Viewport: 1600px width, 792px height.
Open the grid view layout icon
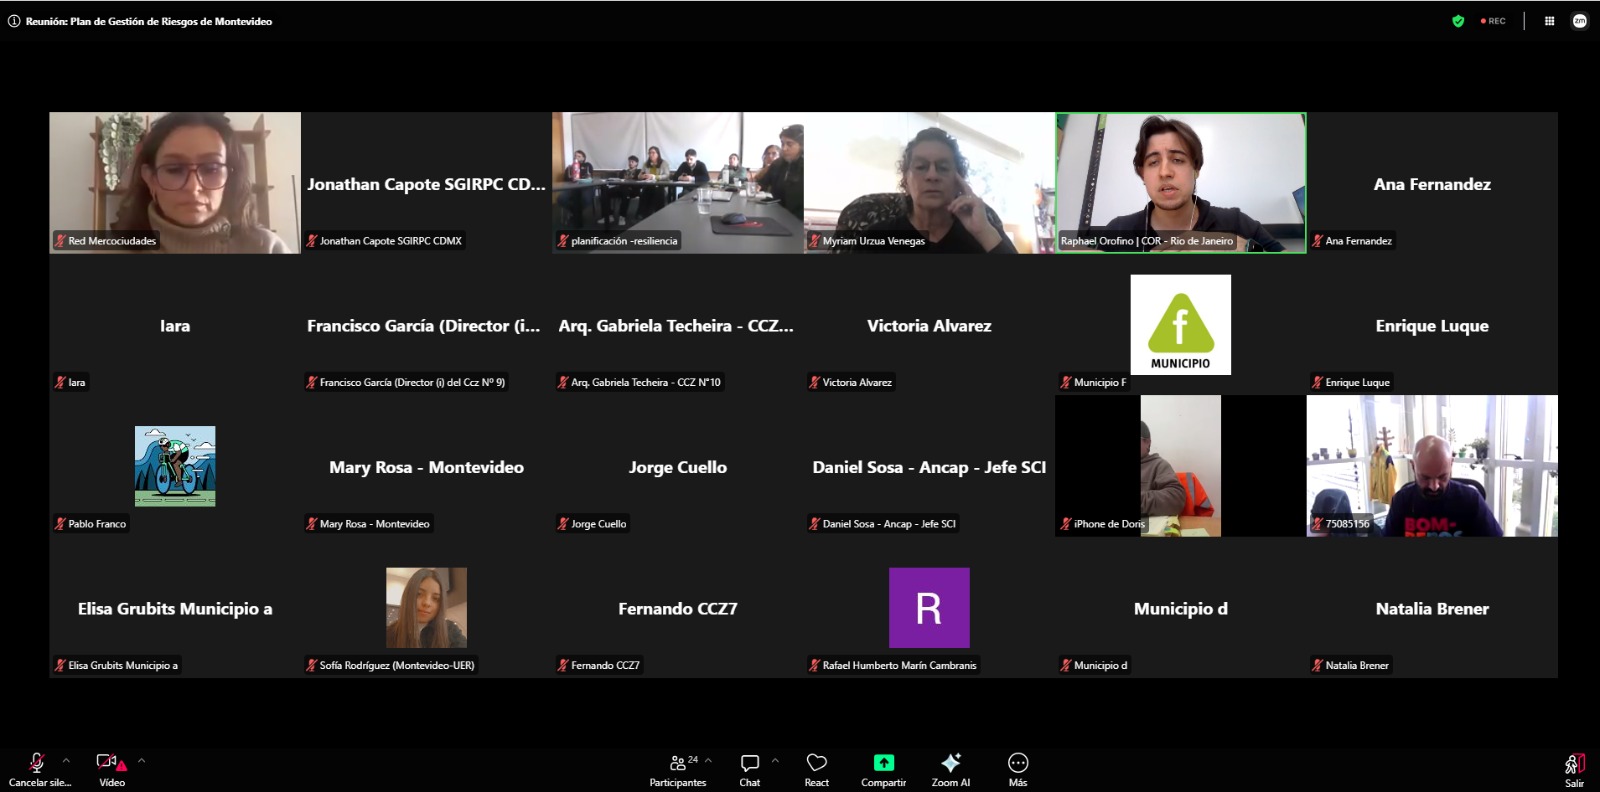click(1549, 21)
